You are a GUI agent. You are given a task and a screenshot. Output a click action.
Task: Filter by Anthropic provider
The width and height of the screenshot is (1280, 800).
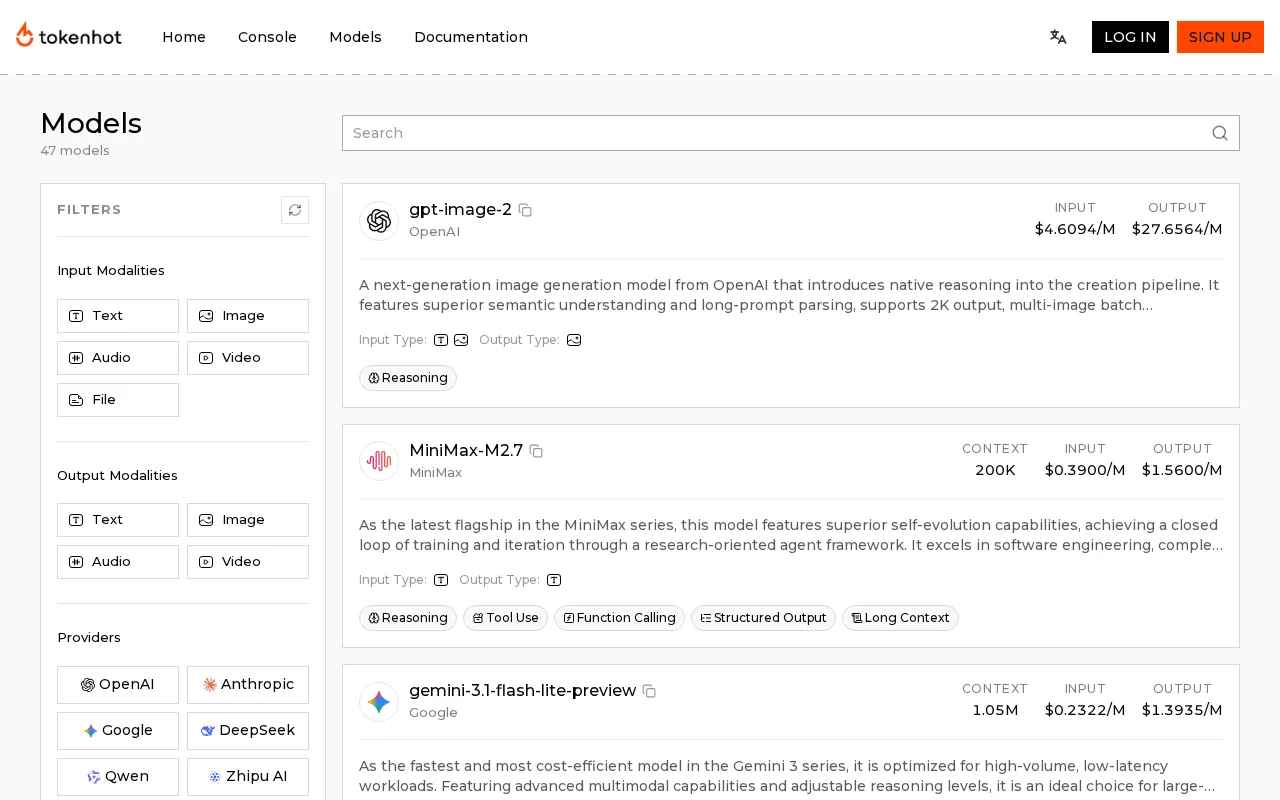point(248,685)
